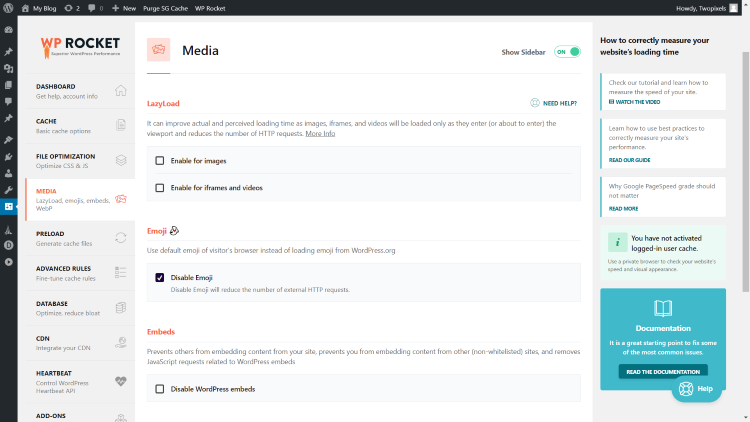Open My Blog in the admin bar

[39, 8]
